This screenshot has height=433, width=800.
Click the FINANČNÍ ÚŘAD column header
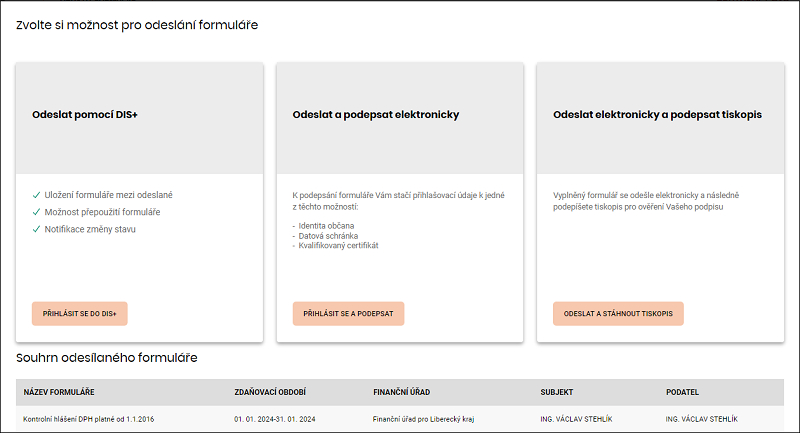click(402, 392)
